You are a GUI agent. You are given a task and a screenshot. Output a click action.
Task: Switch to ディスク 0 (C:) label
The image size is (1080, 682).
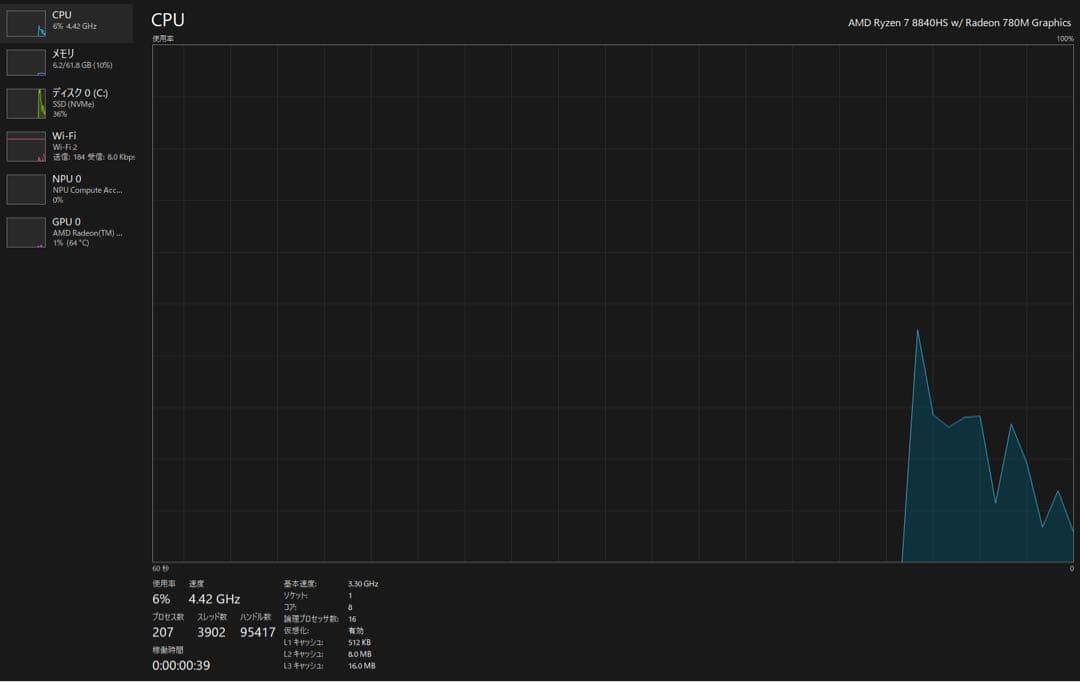pyautogui.click(x=80, y=93)
